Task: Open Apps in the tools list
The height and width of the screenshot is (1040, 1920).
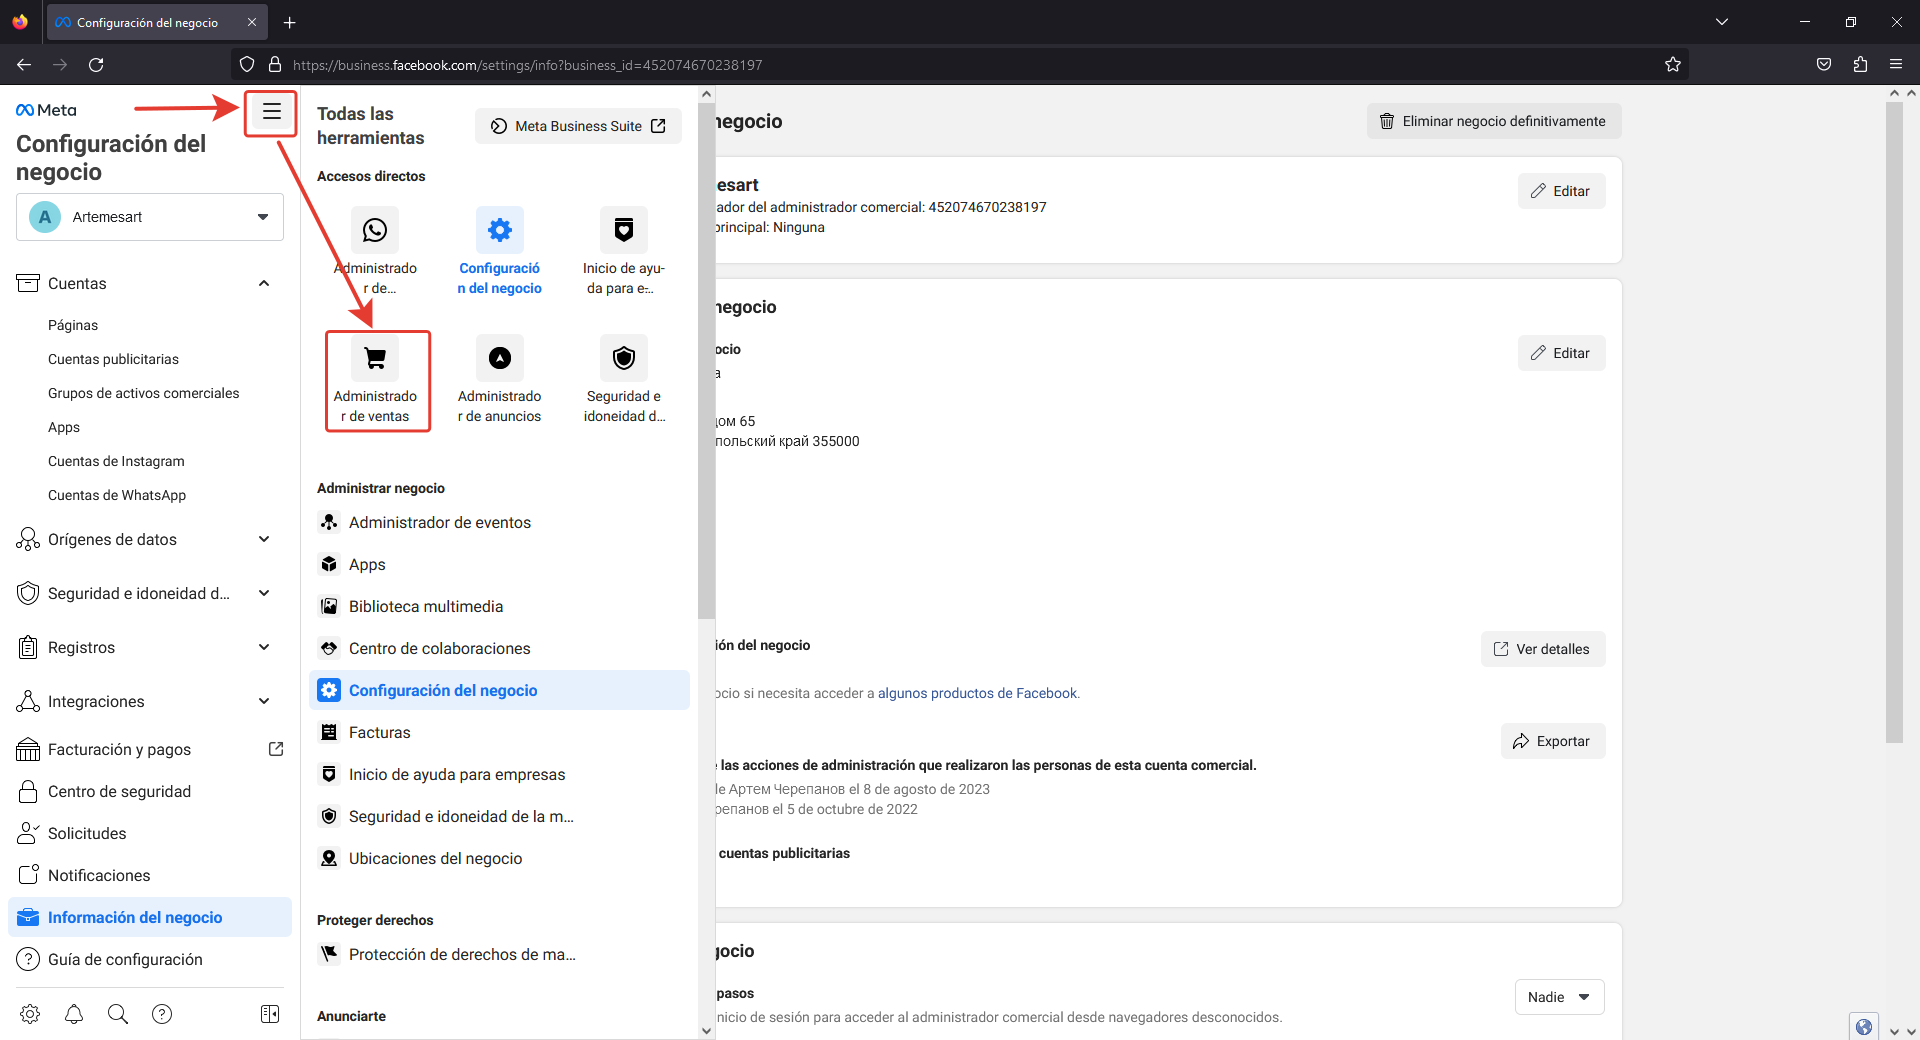Action: 499,564
